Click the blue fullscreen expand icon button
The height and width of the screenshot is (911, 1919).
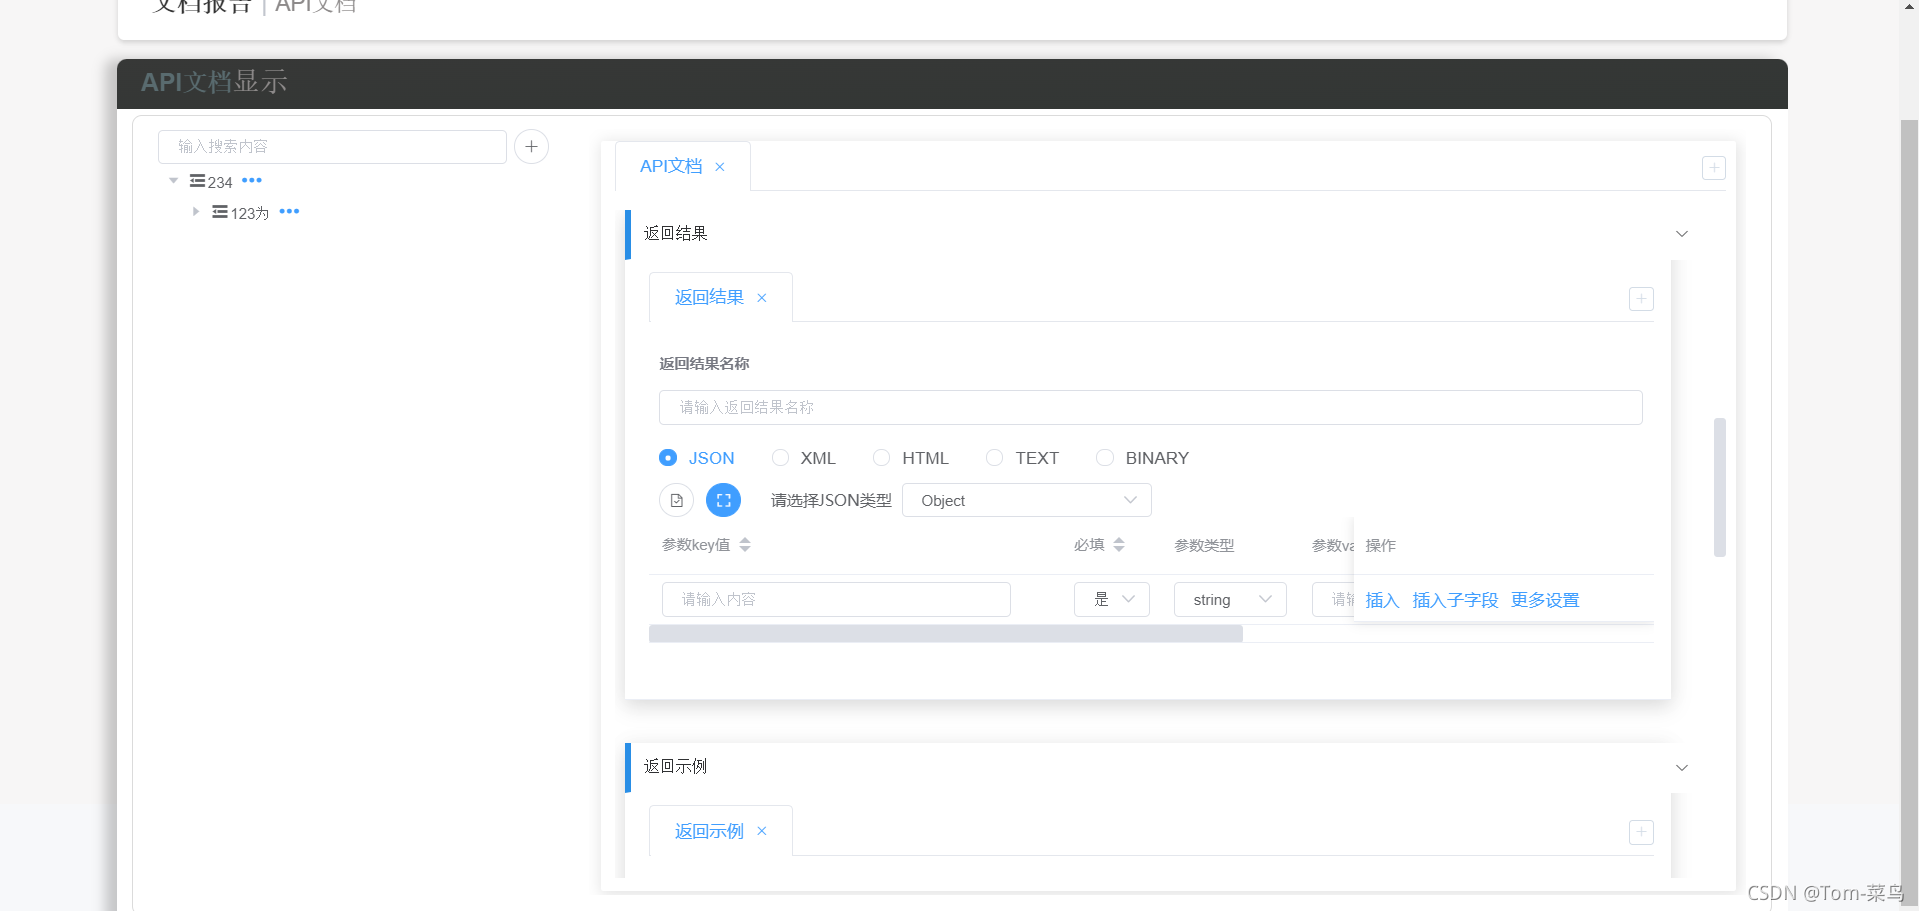pyautogui.click(x=724, y=500)
